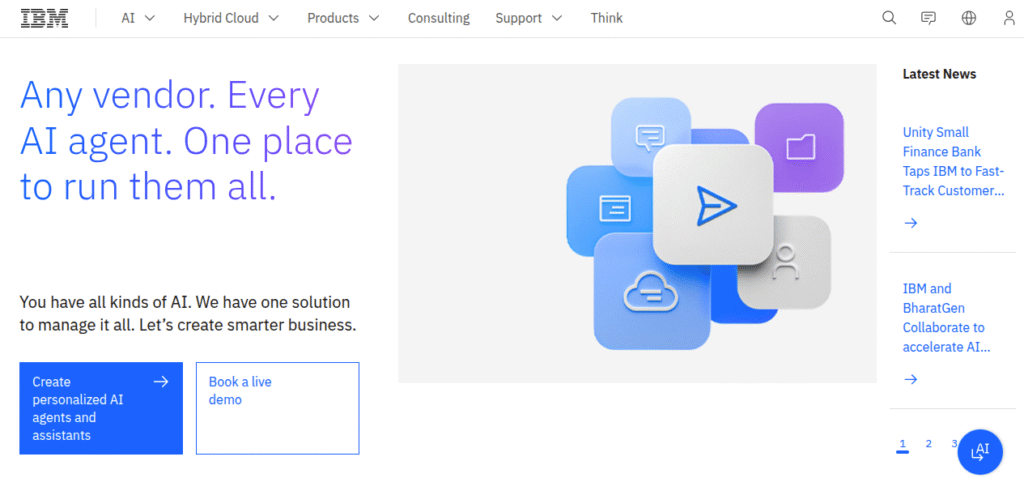Open the Consulting menu item

click(x=438, y=18)
